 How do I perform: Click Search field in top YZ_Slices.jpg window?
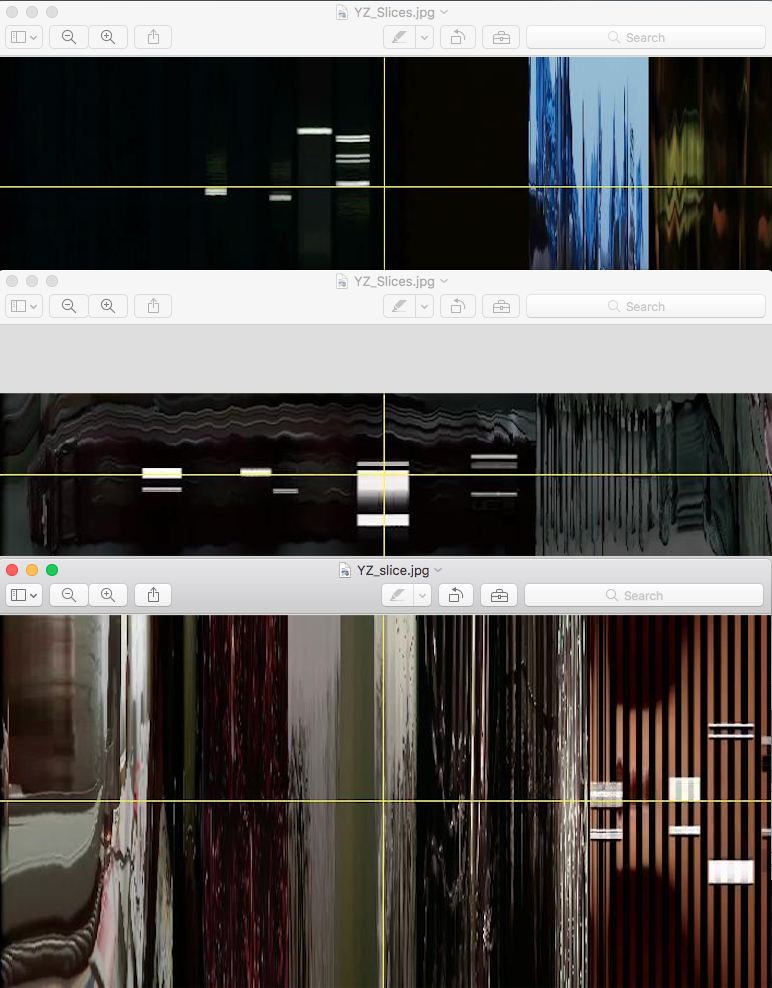tap(645, 37)
